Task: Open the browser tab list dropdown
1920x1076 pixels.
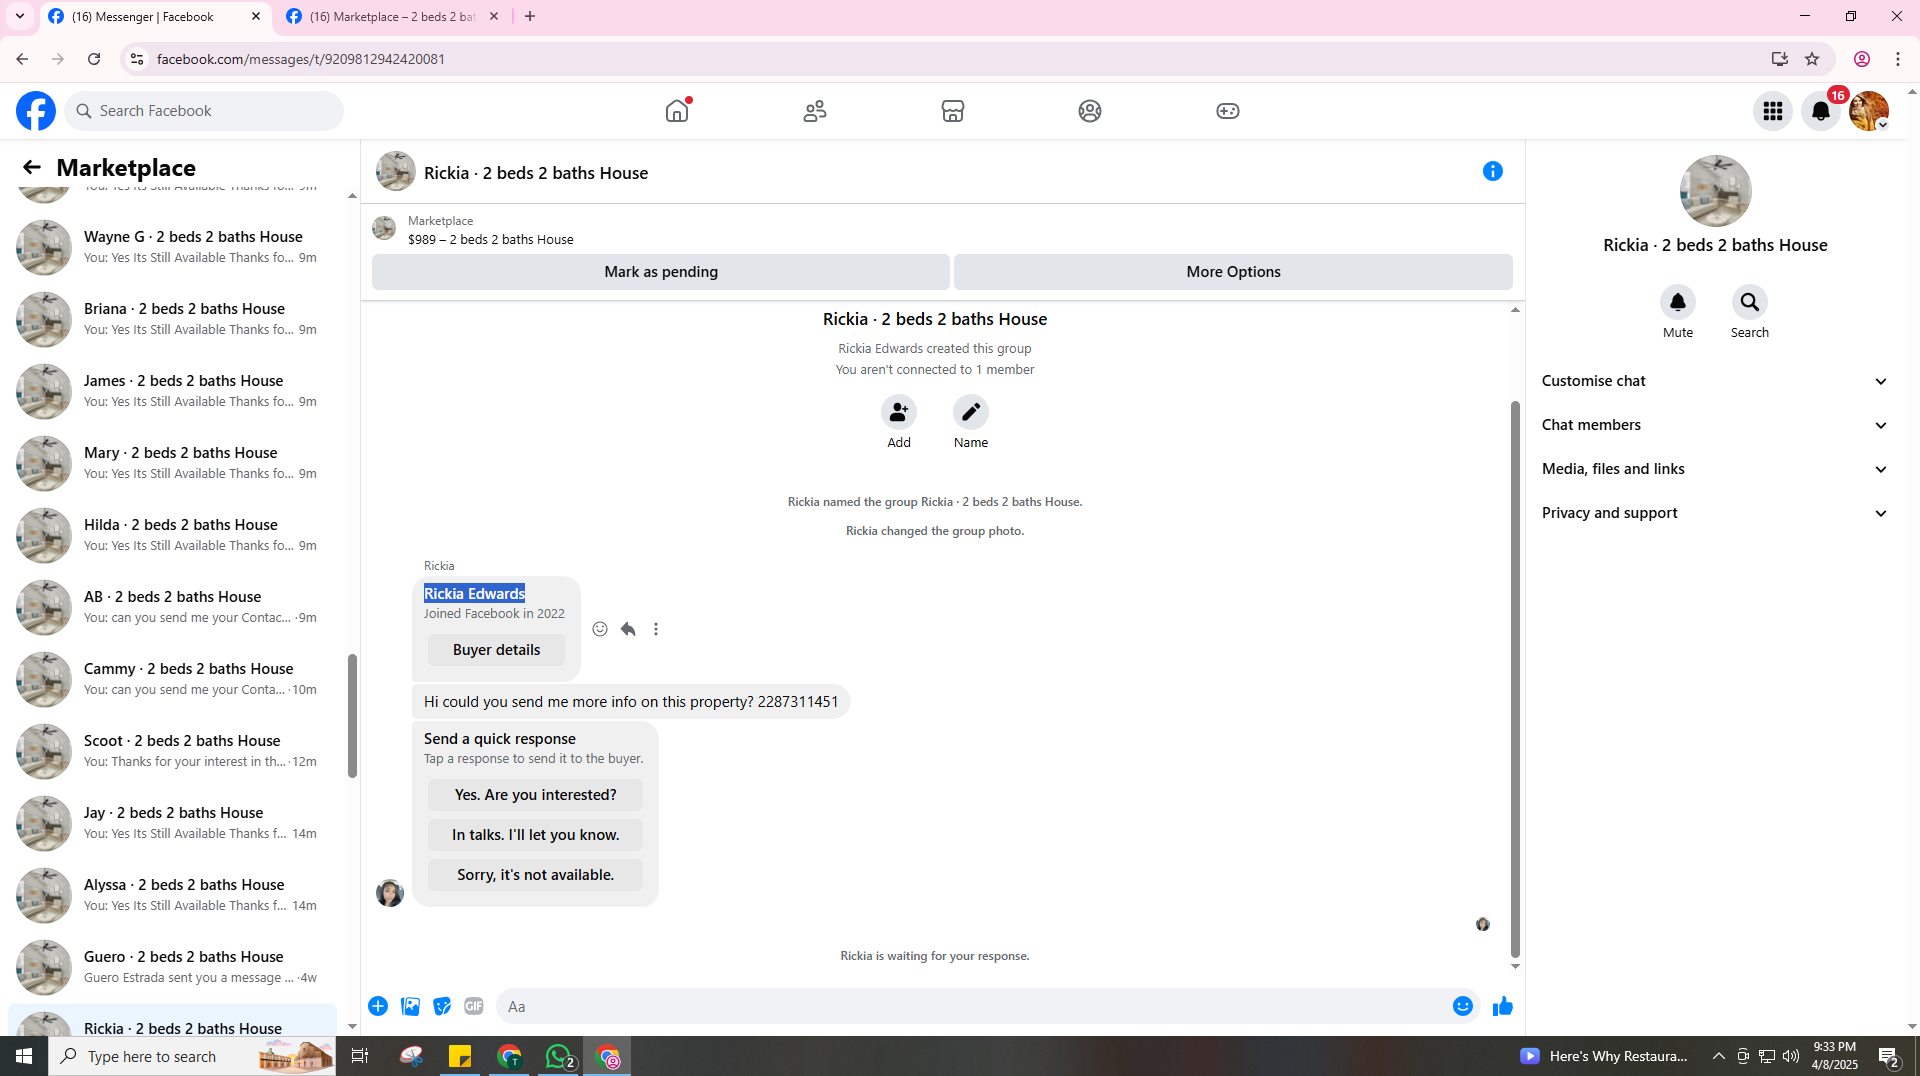Action: (20, 16)
